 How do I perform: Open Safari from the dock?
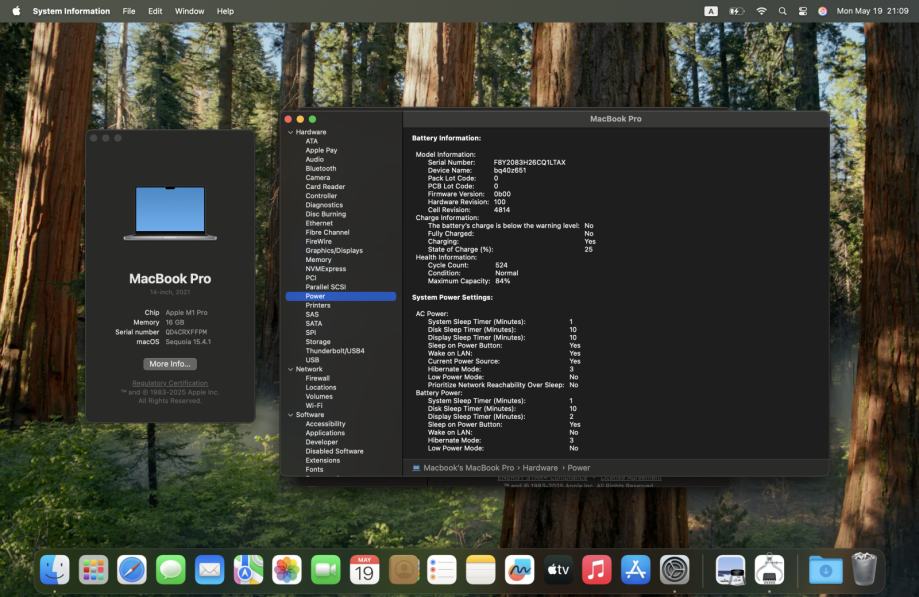(132, 570)
